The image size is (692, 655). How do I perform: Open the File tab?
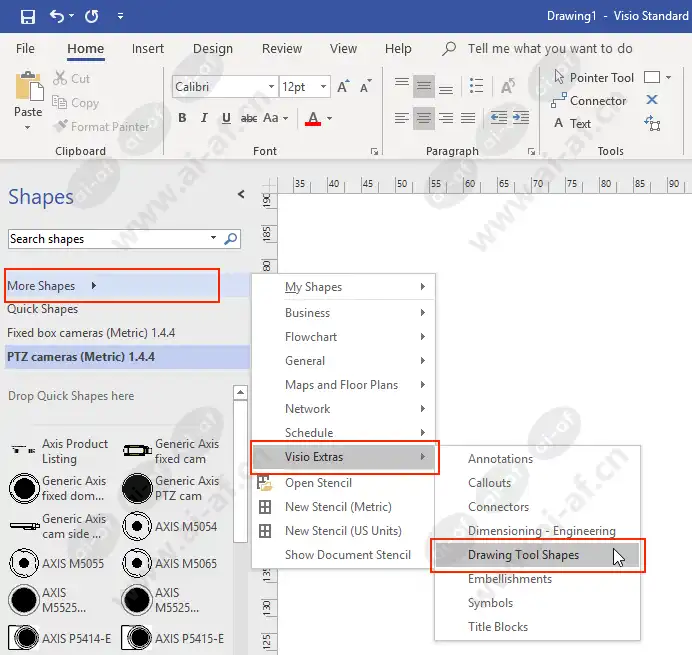(25, 48)
